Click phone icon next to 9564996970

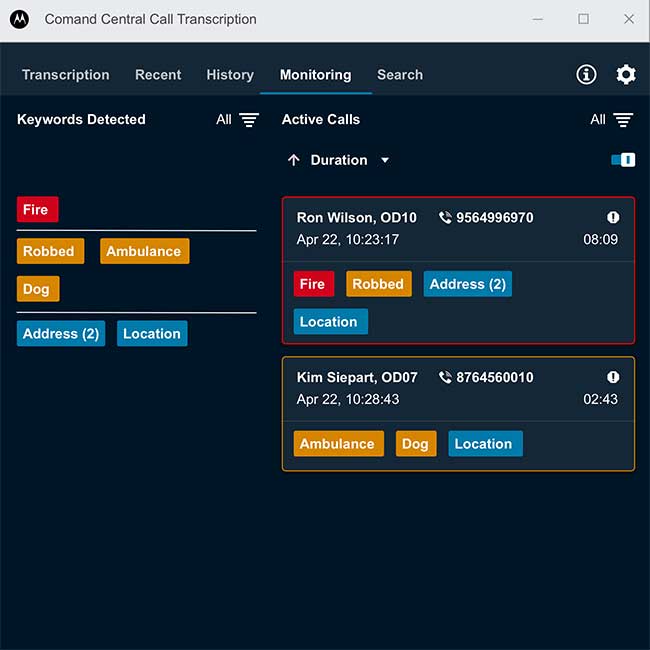click(445, 218)
